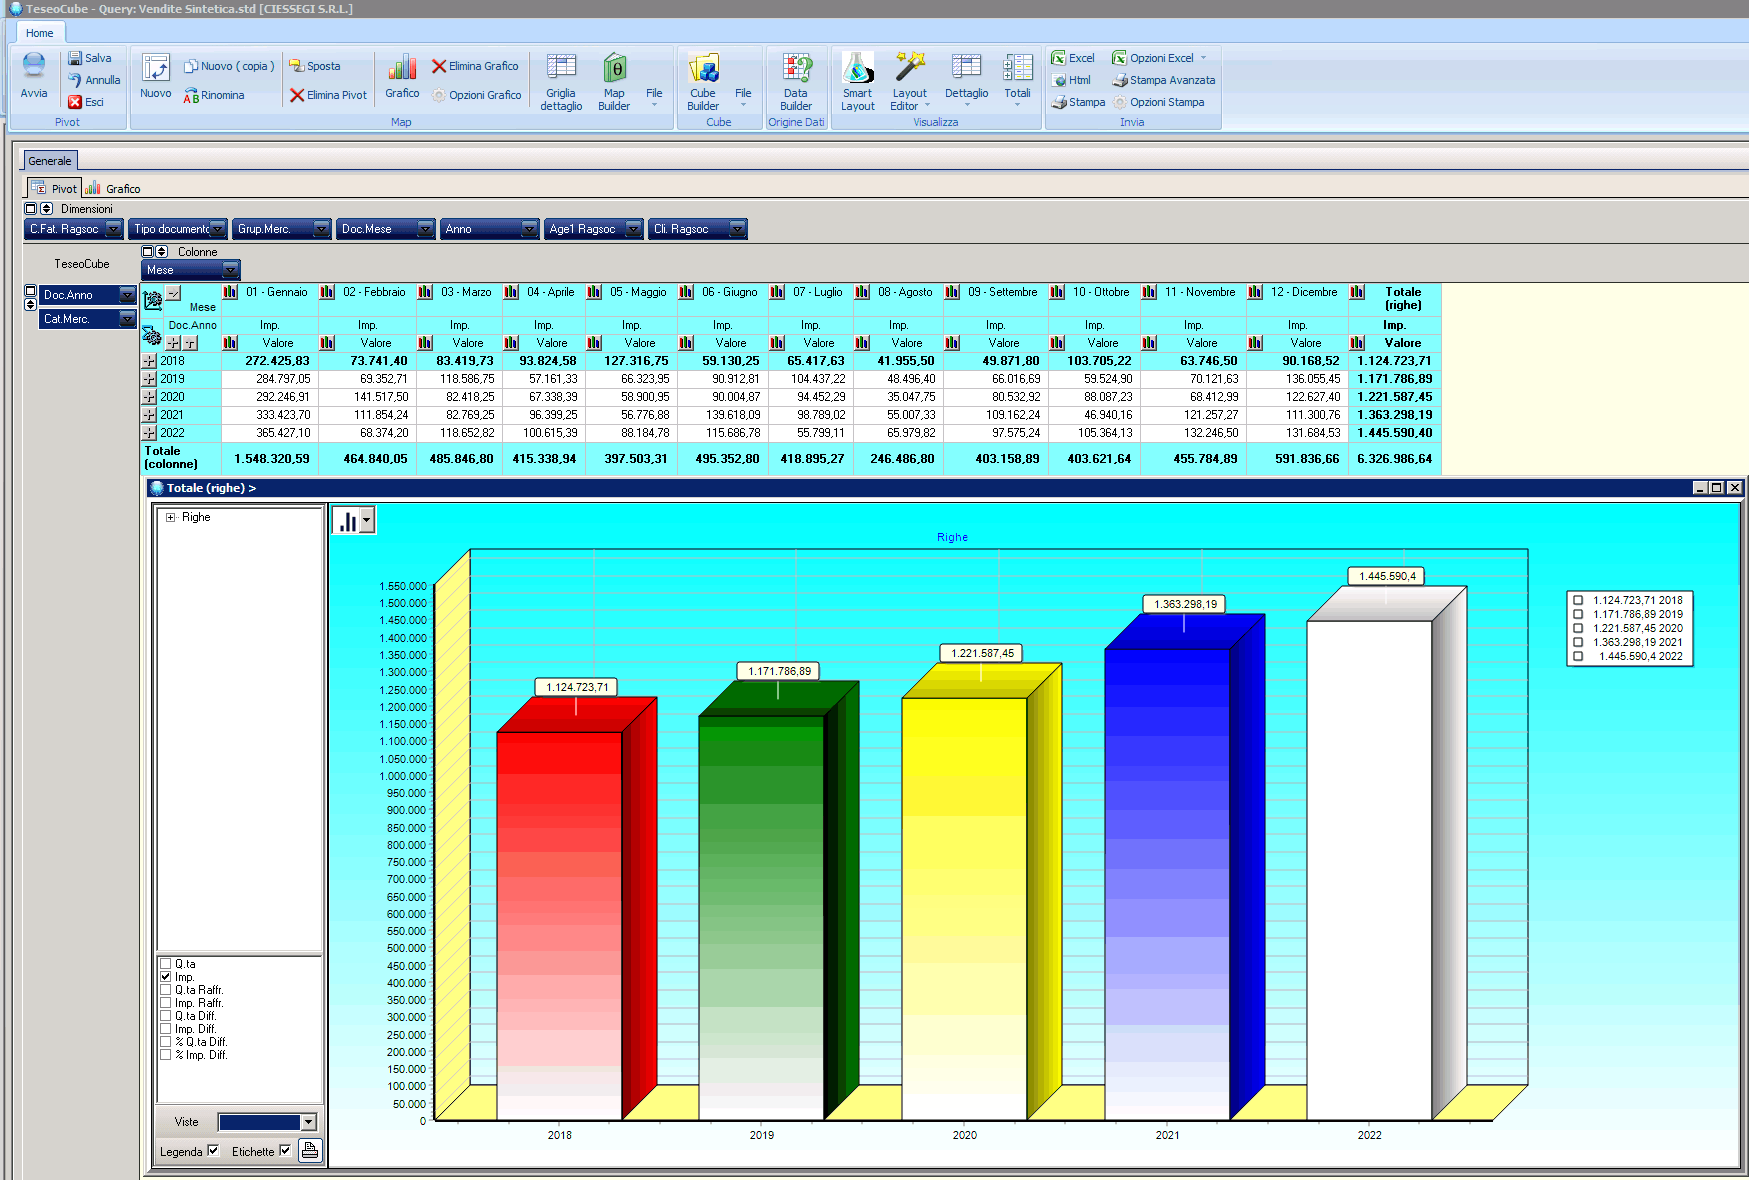Print chart via printer icon beside Etichette

tap(310, 1150)
